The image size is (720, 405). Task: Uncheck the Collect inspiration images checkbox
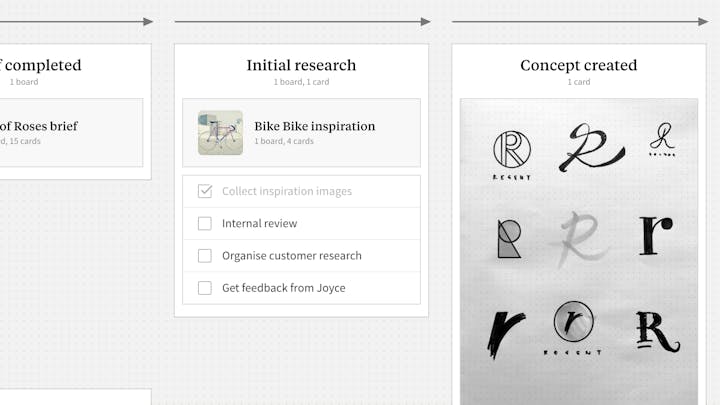coord(205,191)
